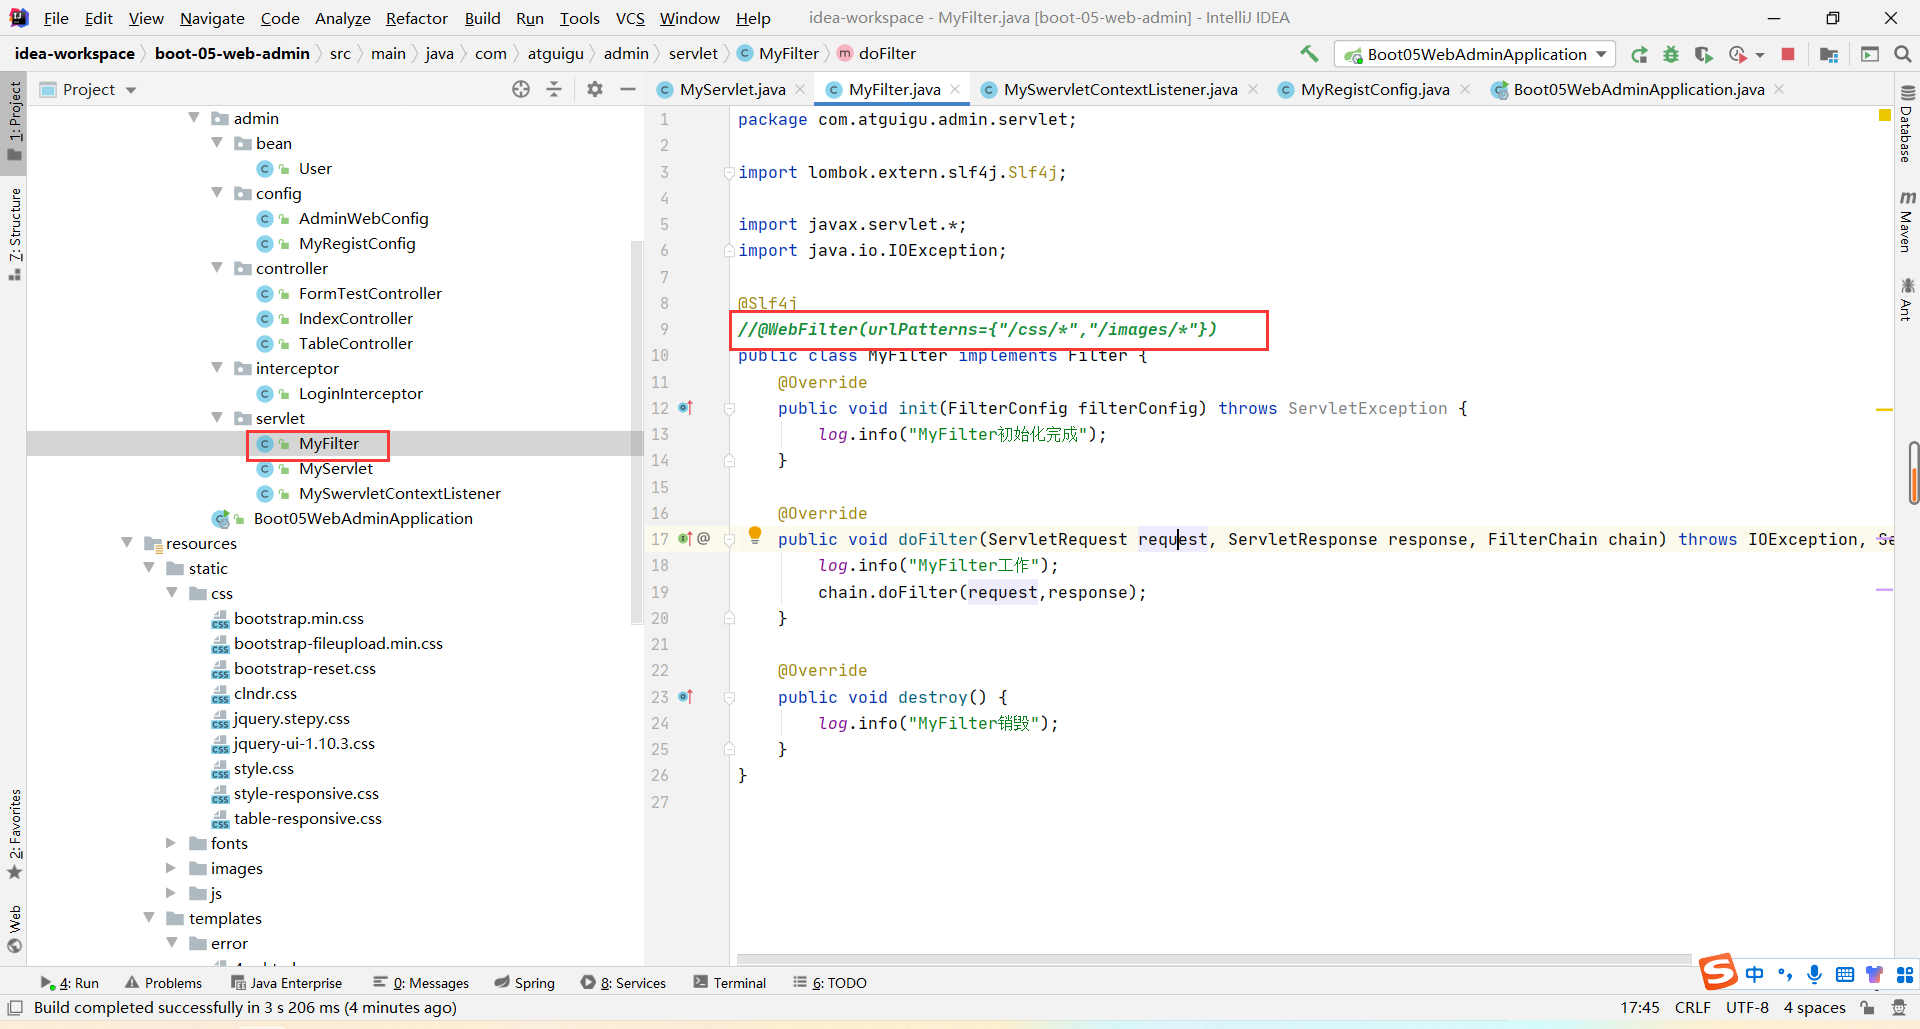The image size is (1920, 1029).
Task: Collapse the admin package folder
Action: [x=194, y=118]
